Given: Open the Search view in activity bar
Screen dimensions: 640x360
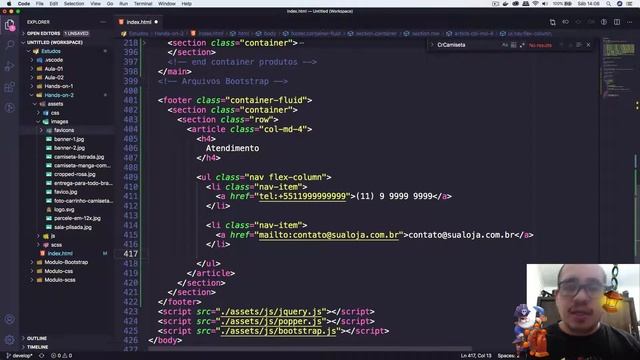Looking at the screenshot, I should [10, 45].
